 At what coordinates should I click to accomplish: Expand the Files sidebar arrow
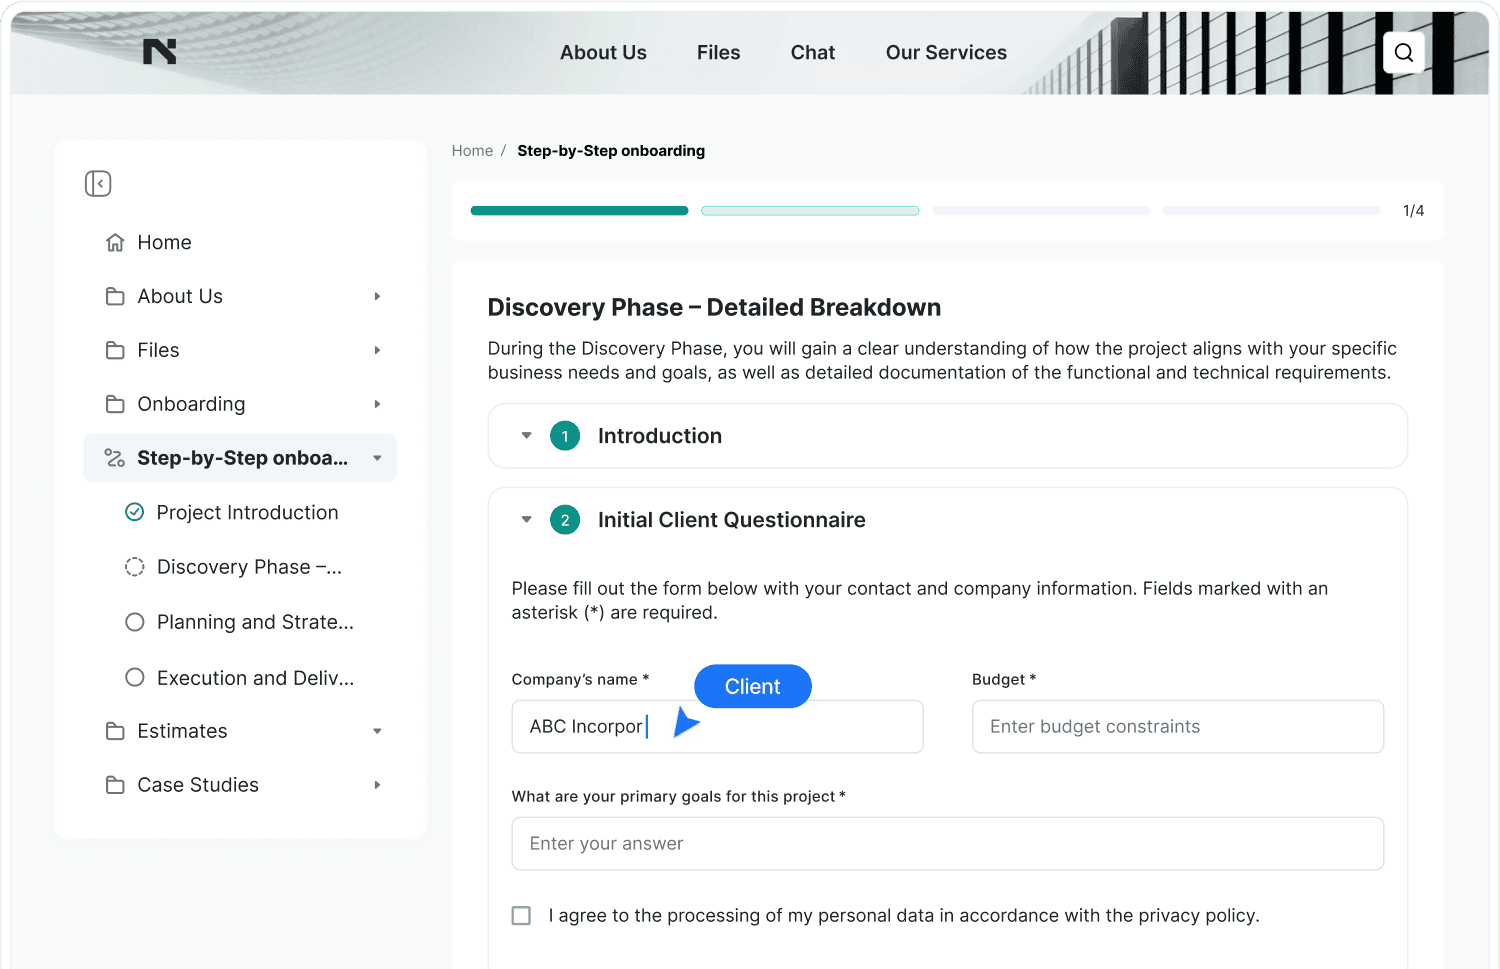coord(377,350)
